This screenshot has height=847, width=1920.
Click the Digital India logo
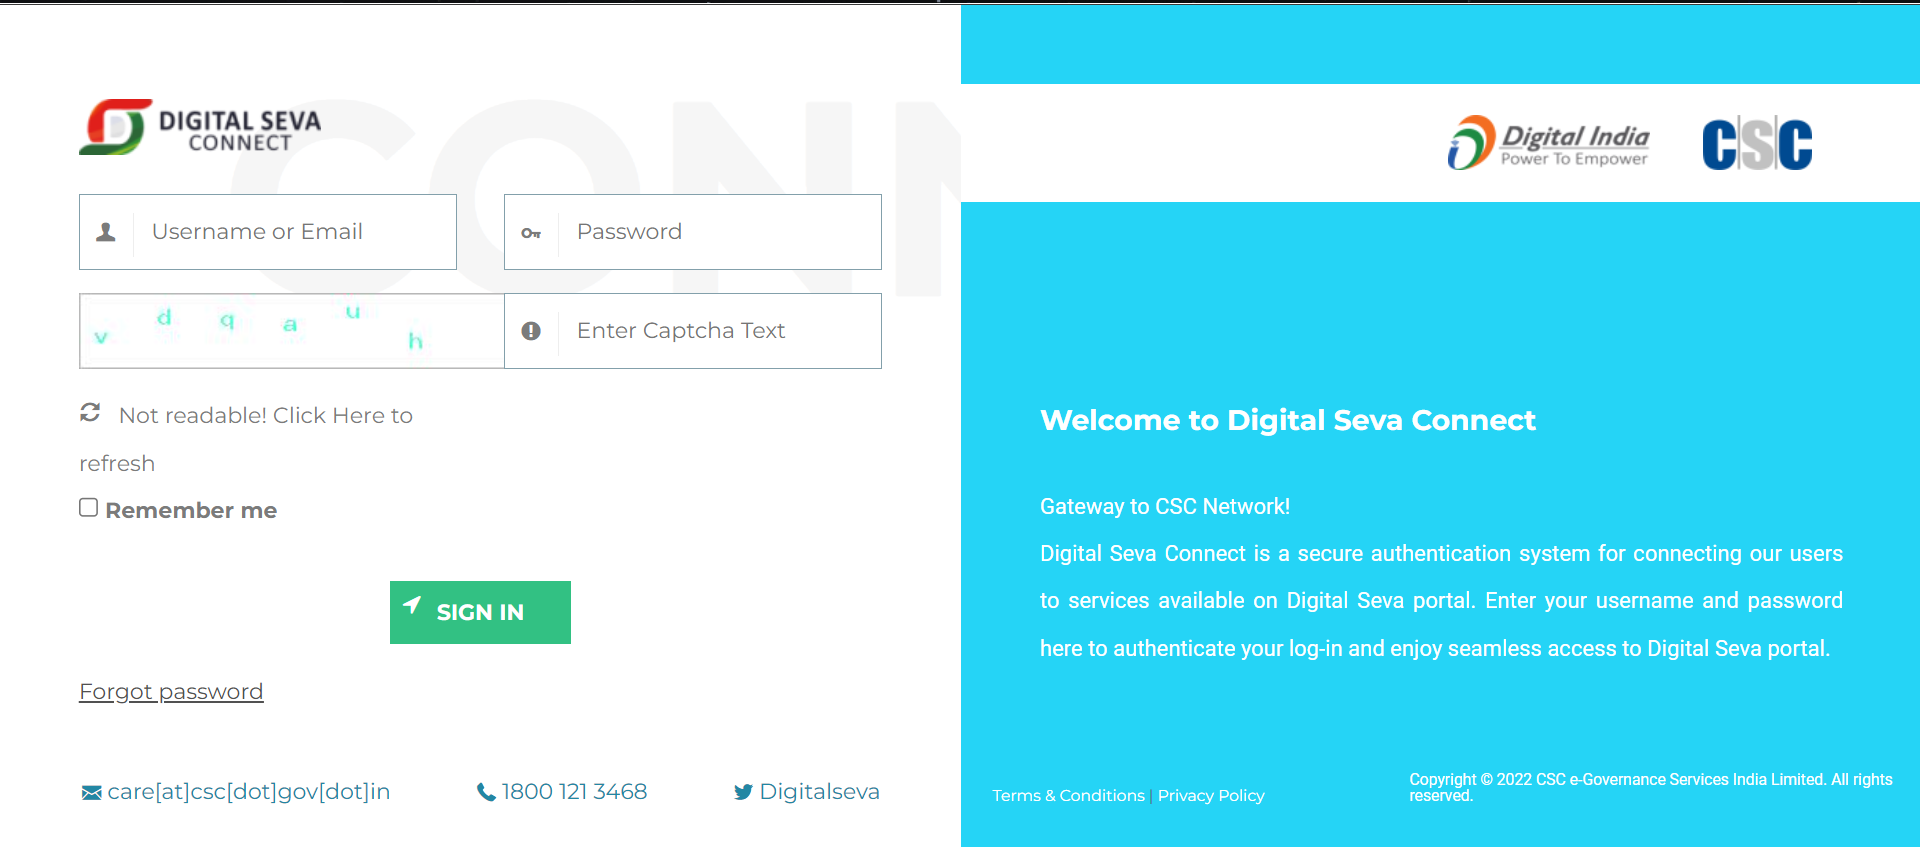coord(1548,143)
